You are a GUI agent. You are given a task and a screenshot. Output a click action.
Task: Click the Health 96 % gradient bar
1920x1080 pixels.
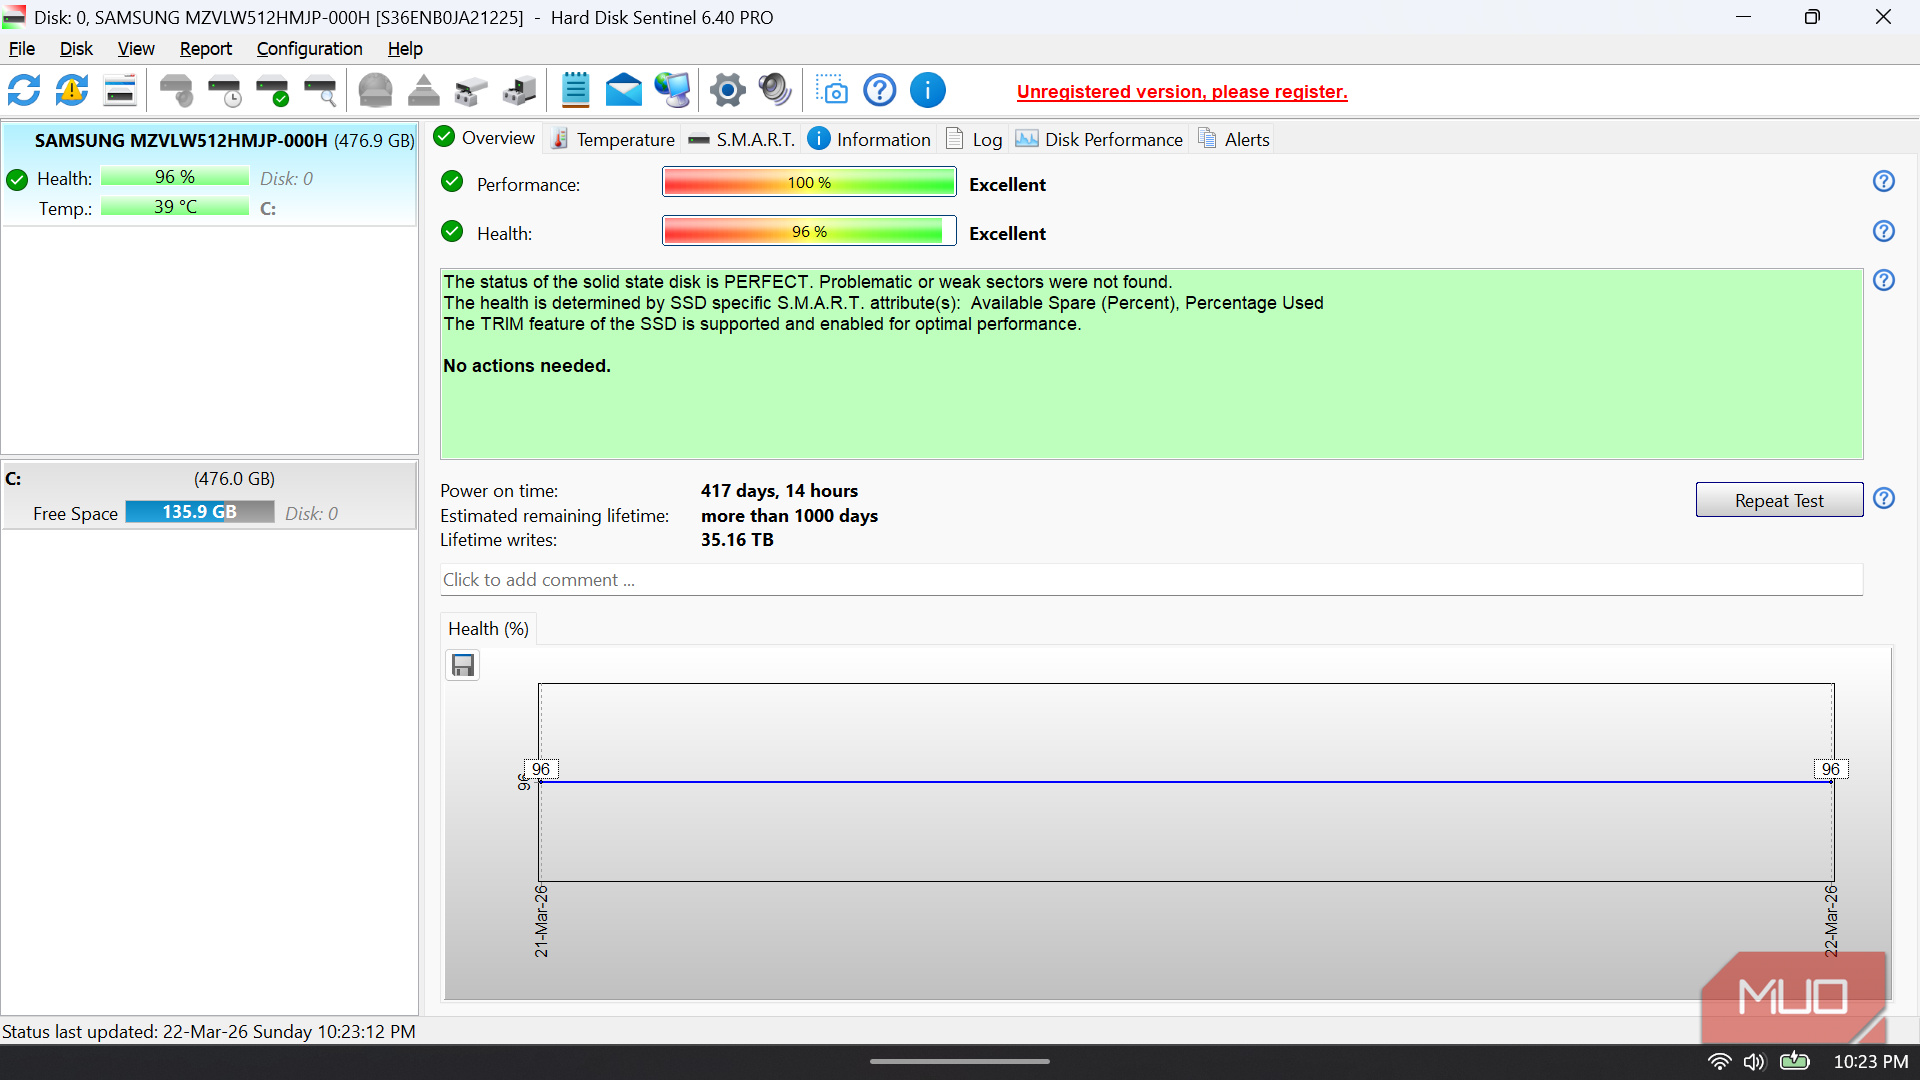point(809,232)
